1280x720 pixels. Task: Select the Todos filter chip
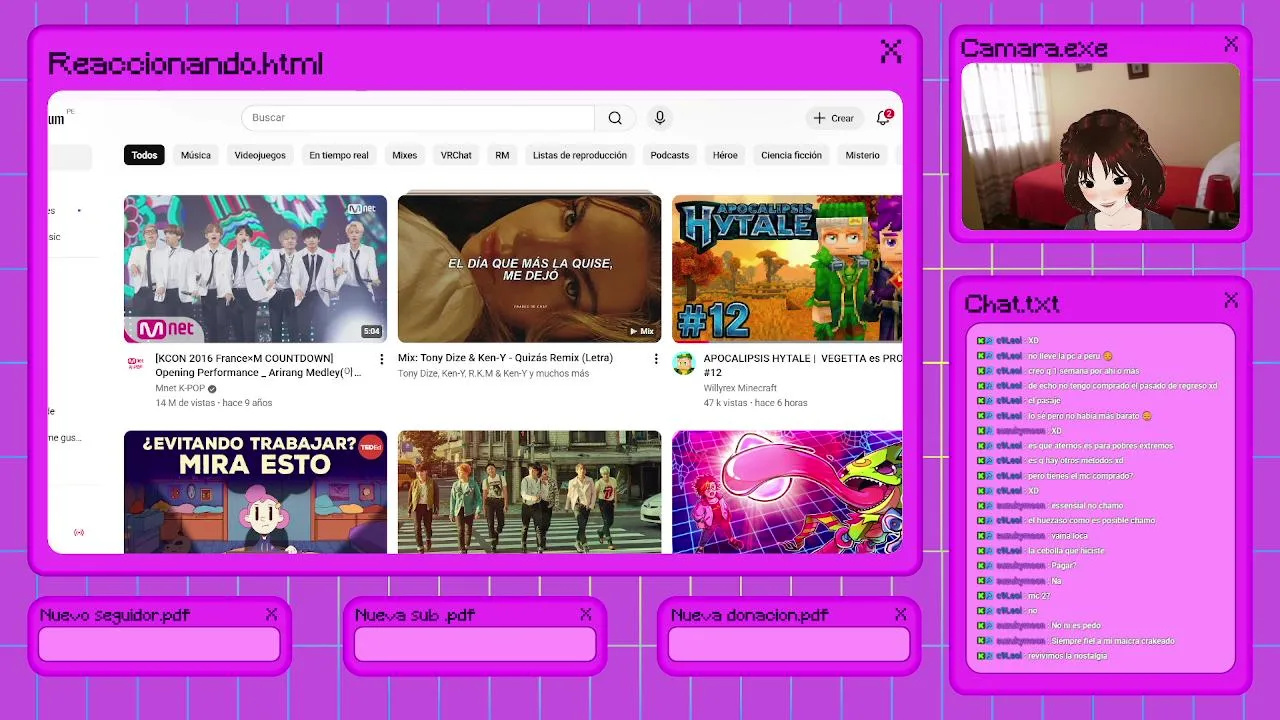(x=145, y=155)
